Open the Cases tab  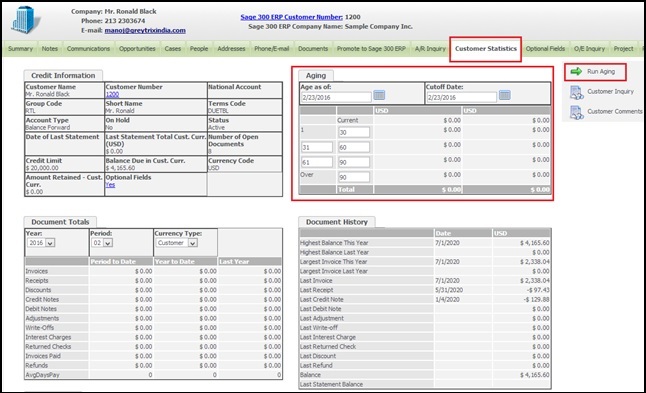(173, 49)
